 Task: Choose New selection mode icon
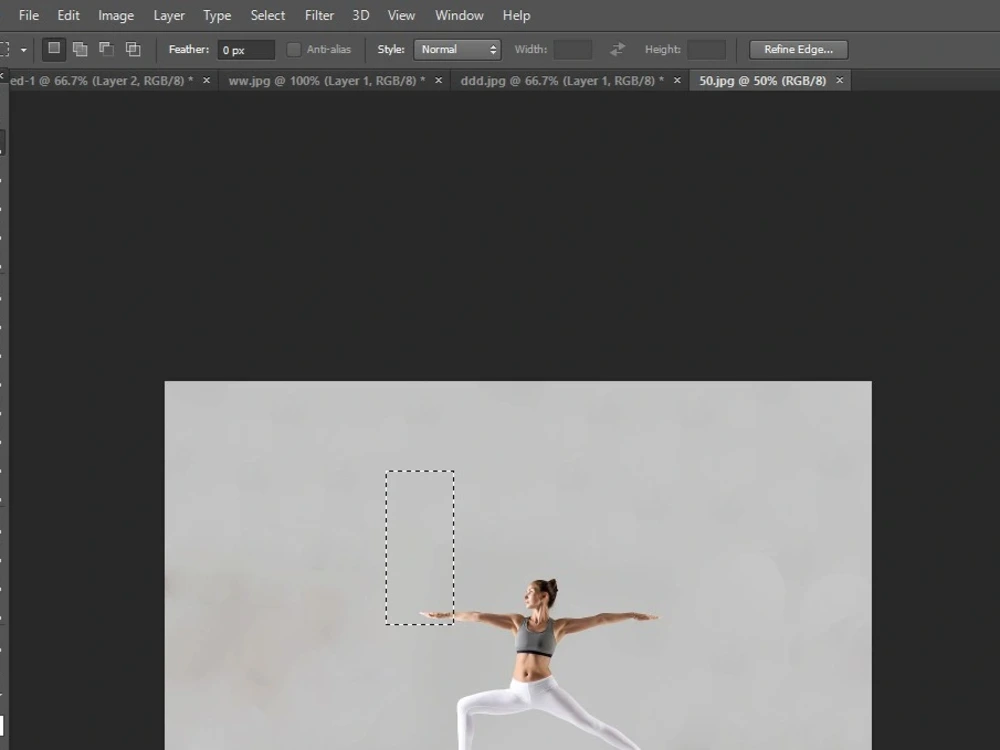pos(54,49)
